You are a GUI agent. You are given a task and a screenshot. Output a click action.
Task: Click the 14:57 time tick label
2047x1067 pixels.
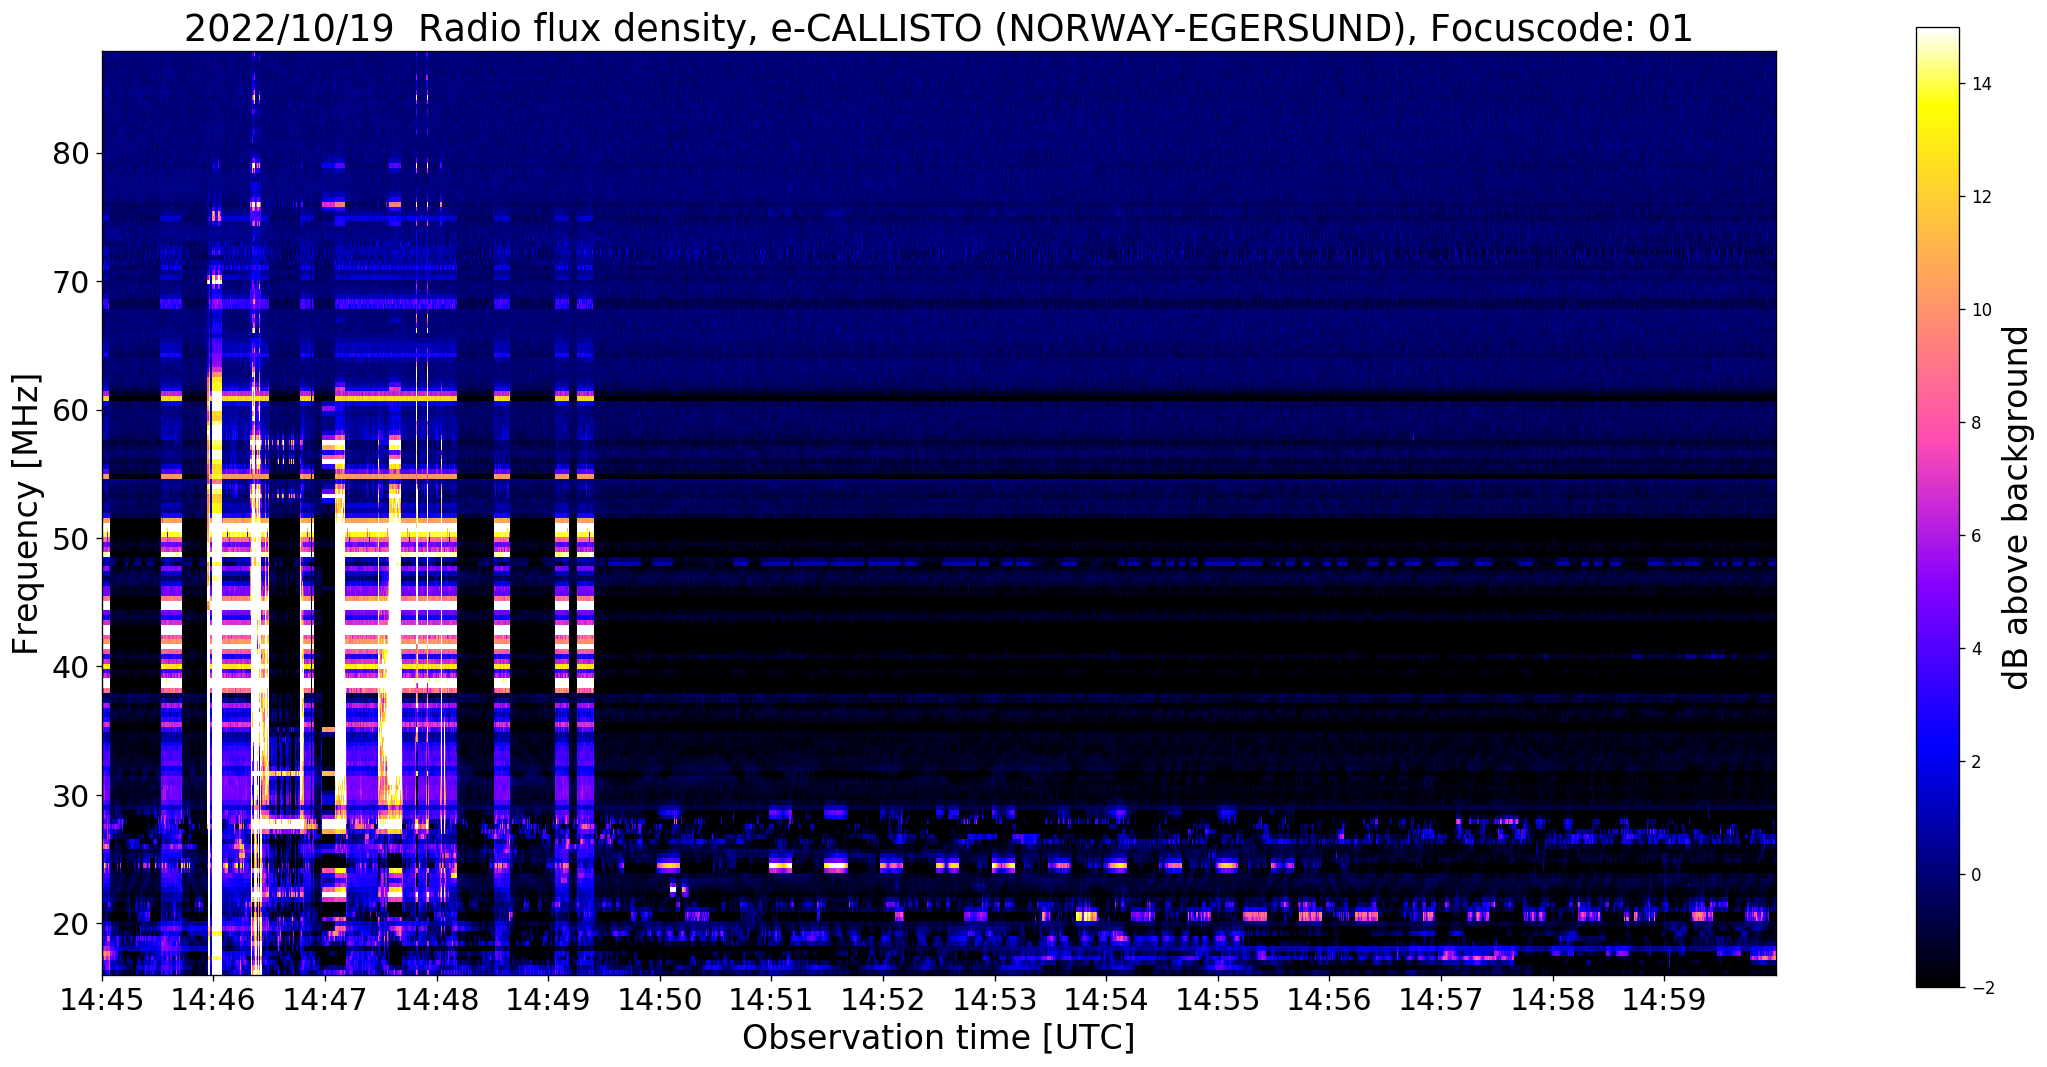click(x=1441, y=998)
